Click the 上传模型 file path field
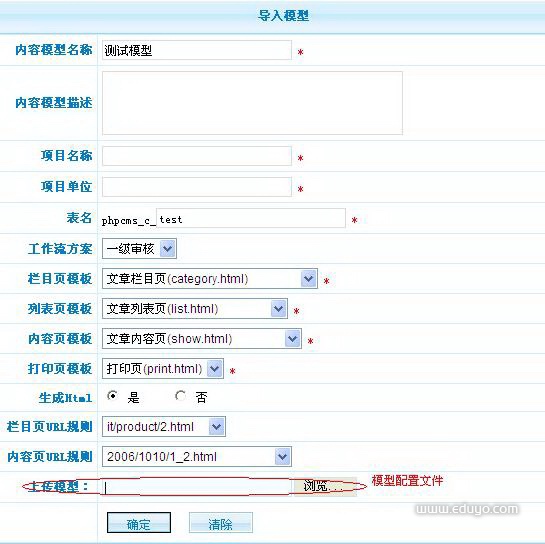This screenshot has height=544, width=545. [x=197, y=487]
